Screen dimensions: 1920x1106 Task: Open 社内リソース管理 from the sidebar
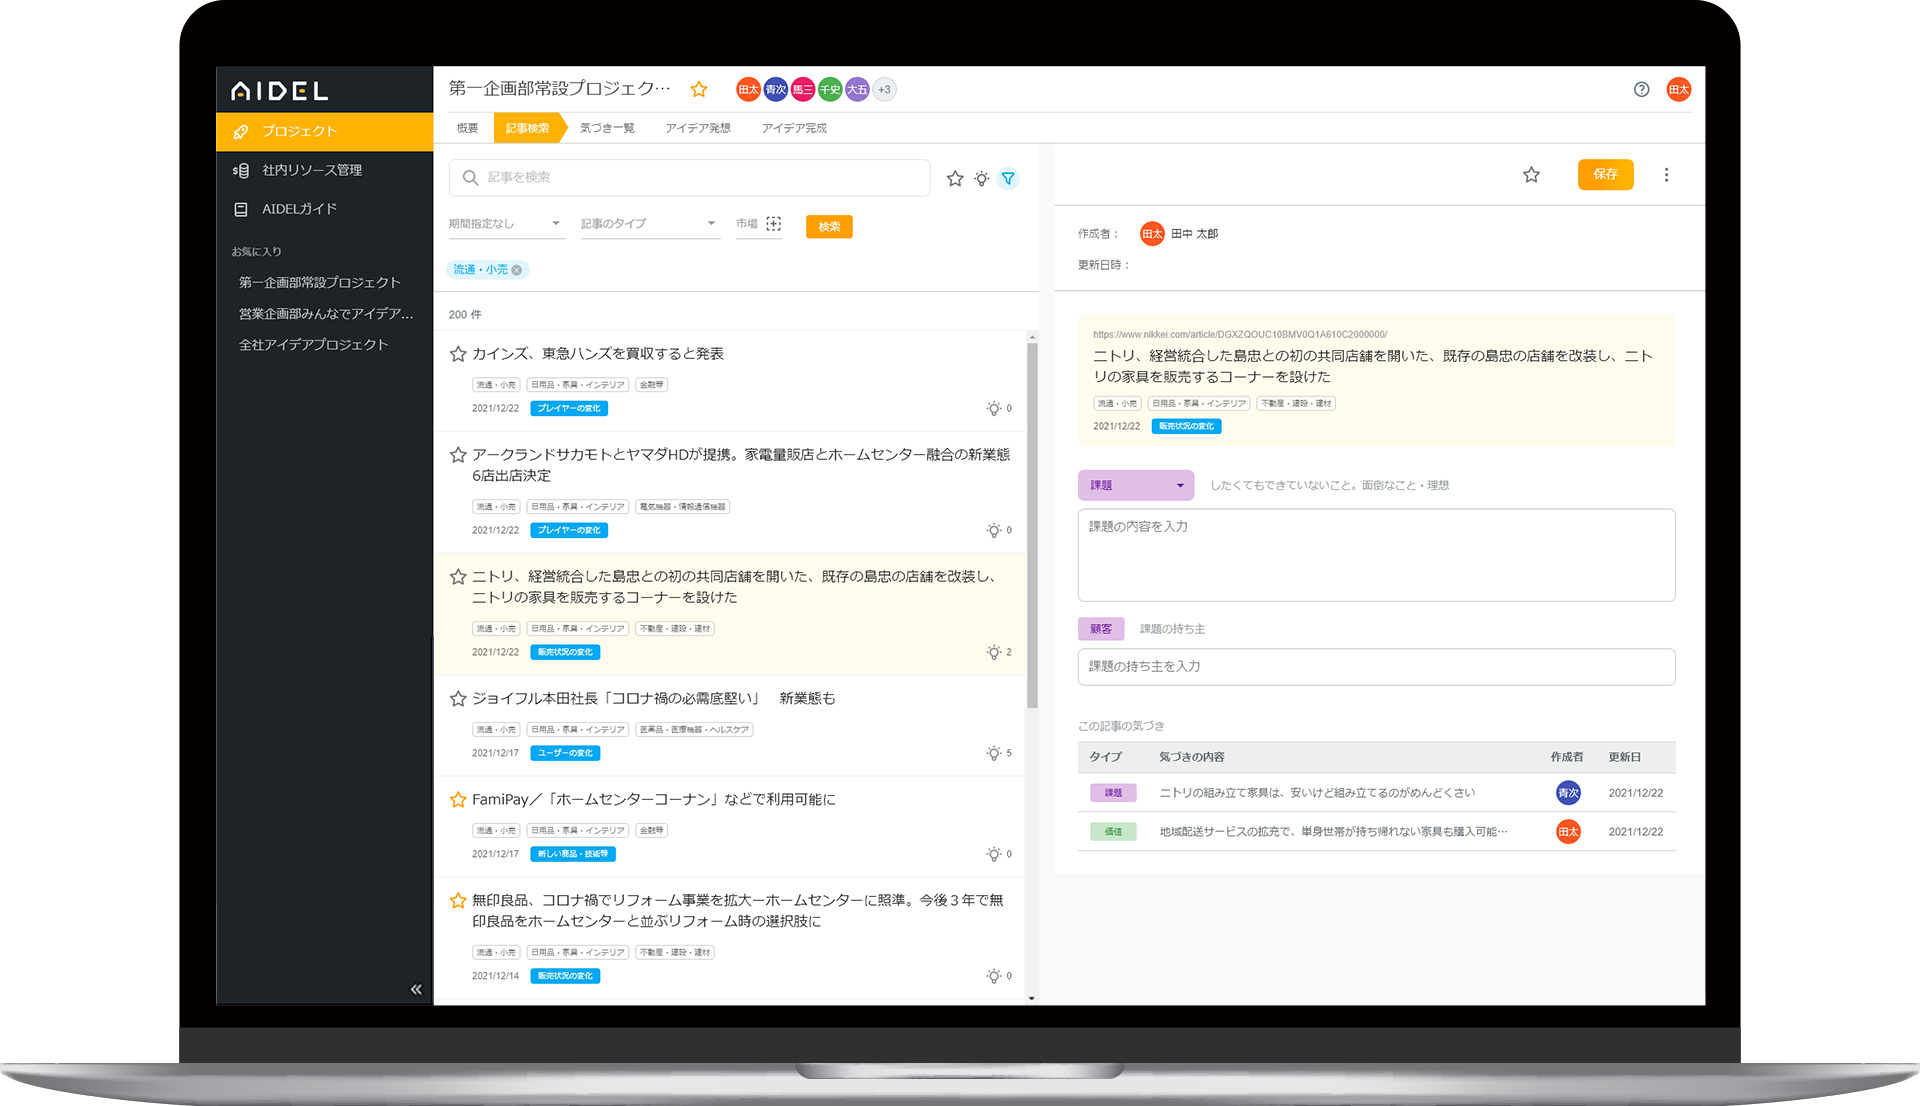tap(314, 169)
